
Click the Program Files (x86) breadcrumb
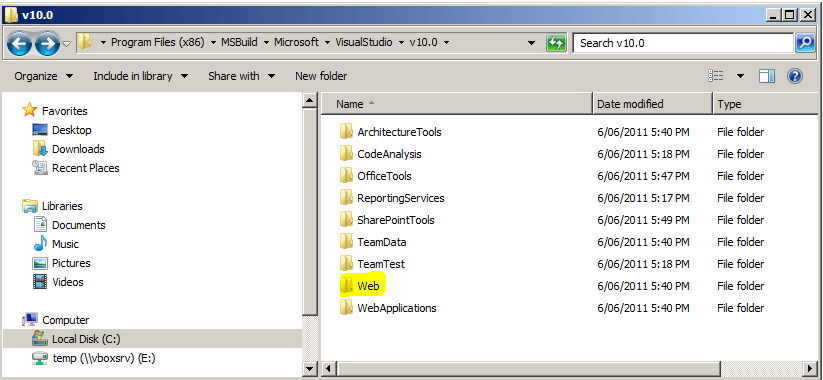[x=157, y=43]
